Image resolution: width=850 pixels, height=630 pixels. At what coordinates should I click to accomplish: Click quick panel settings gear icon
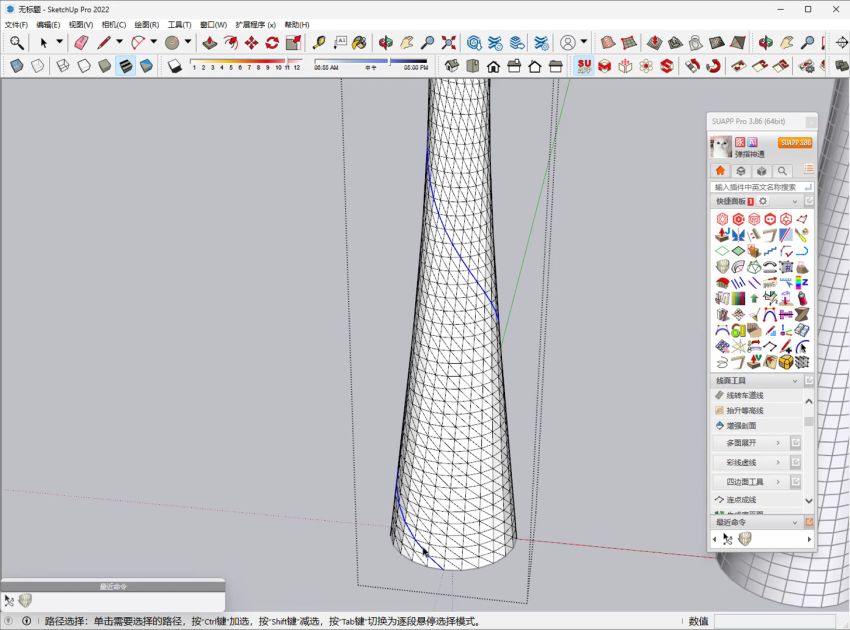[763, 201]
